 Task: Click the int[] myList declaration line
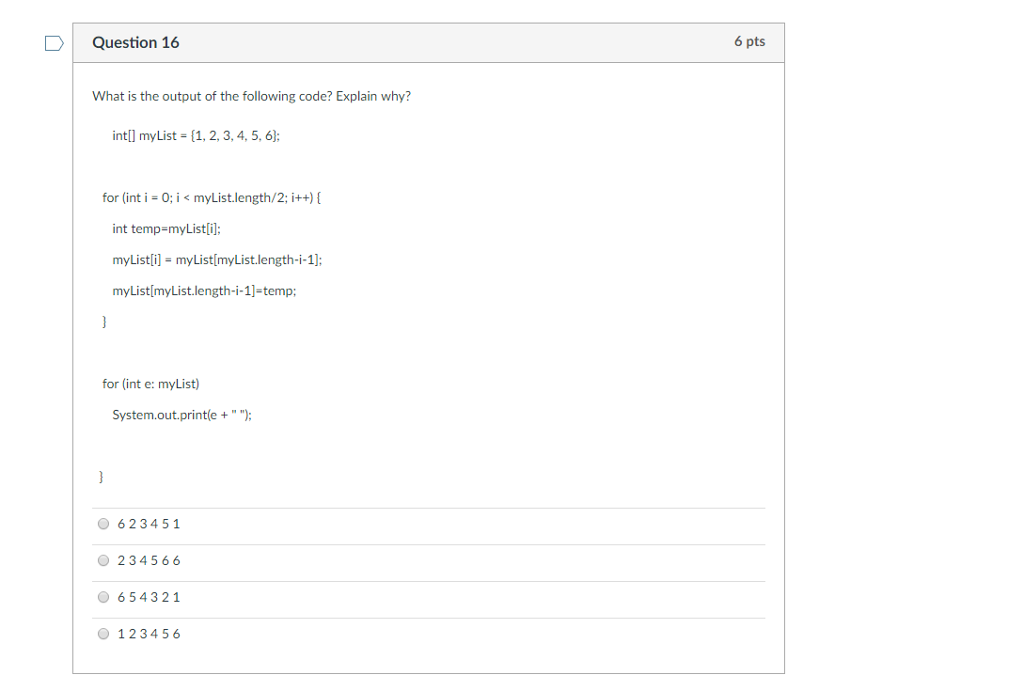(196, 136)
